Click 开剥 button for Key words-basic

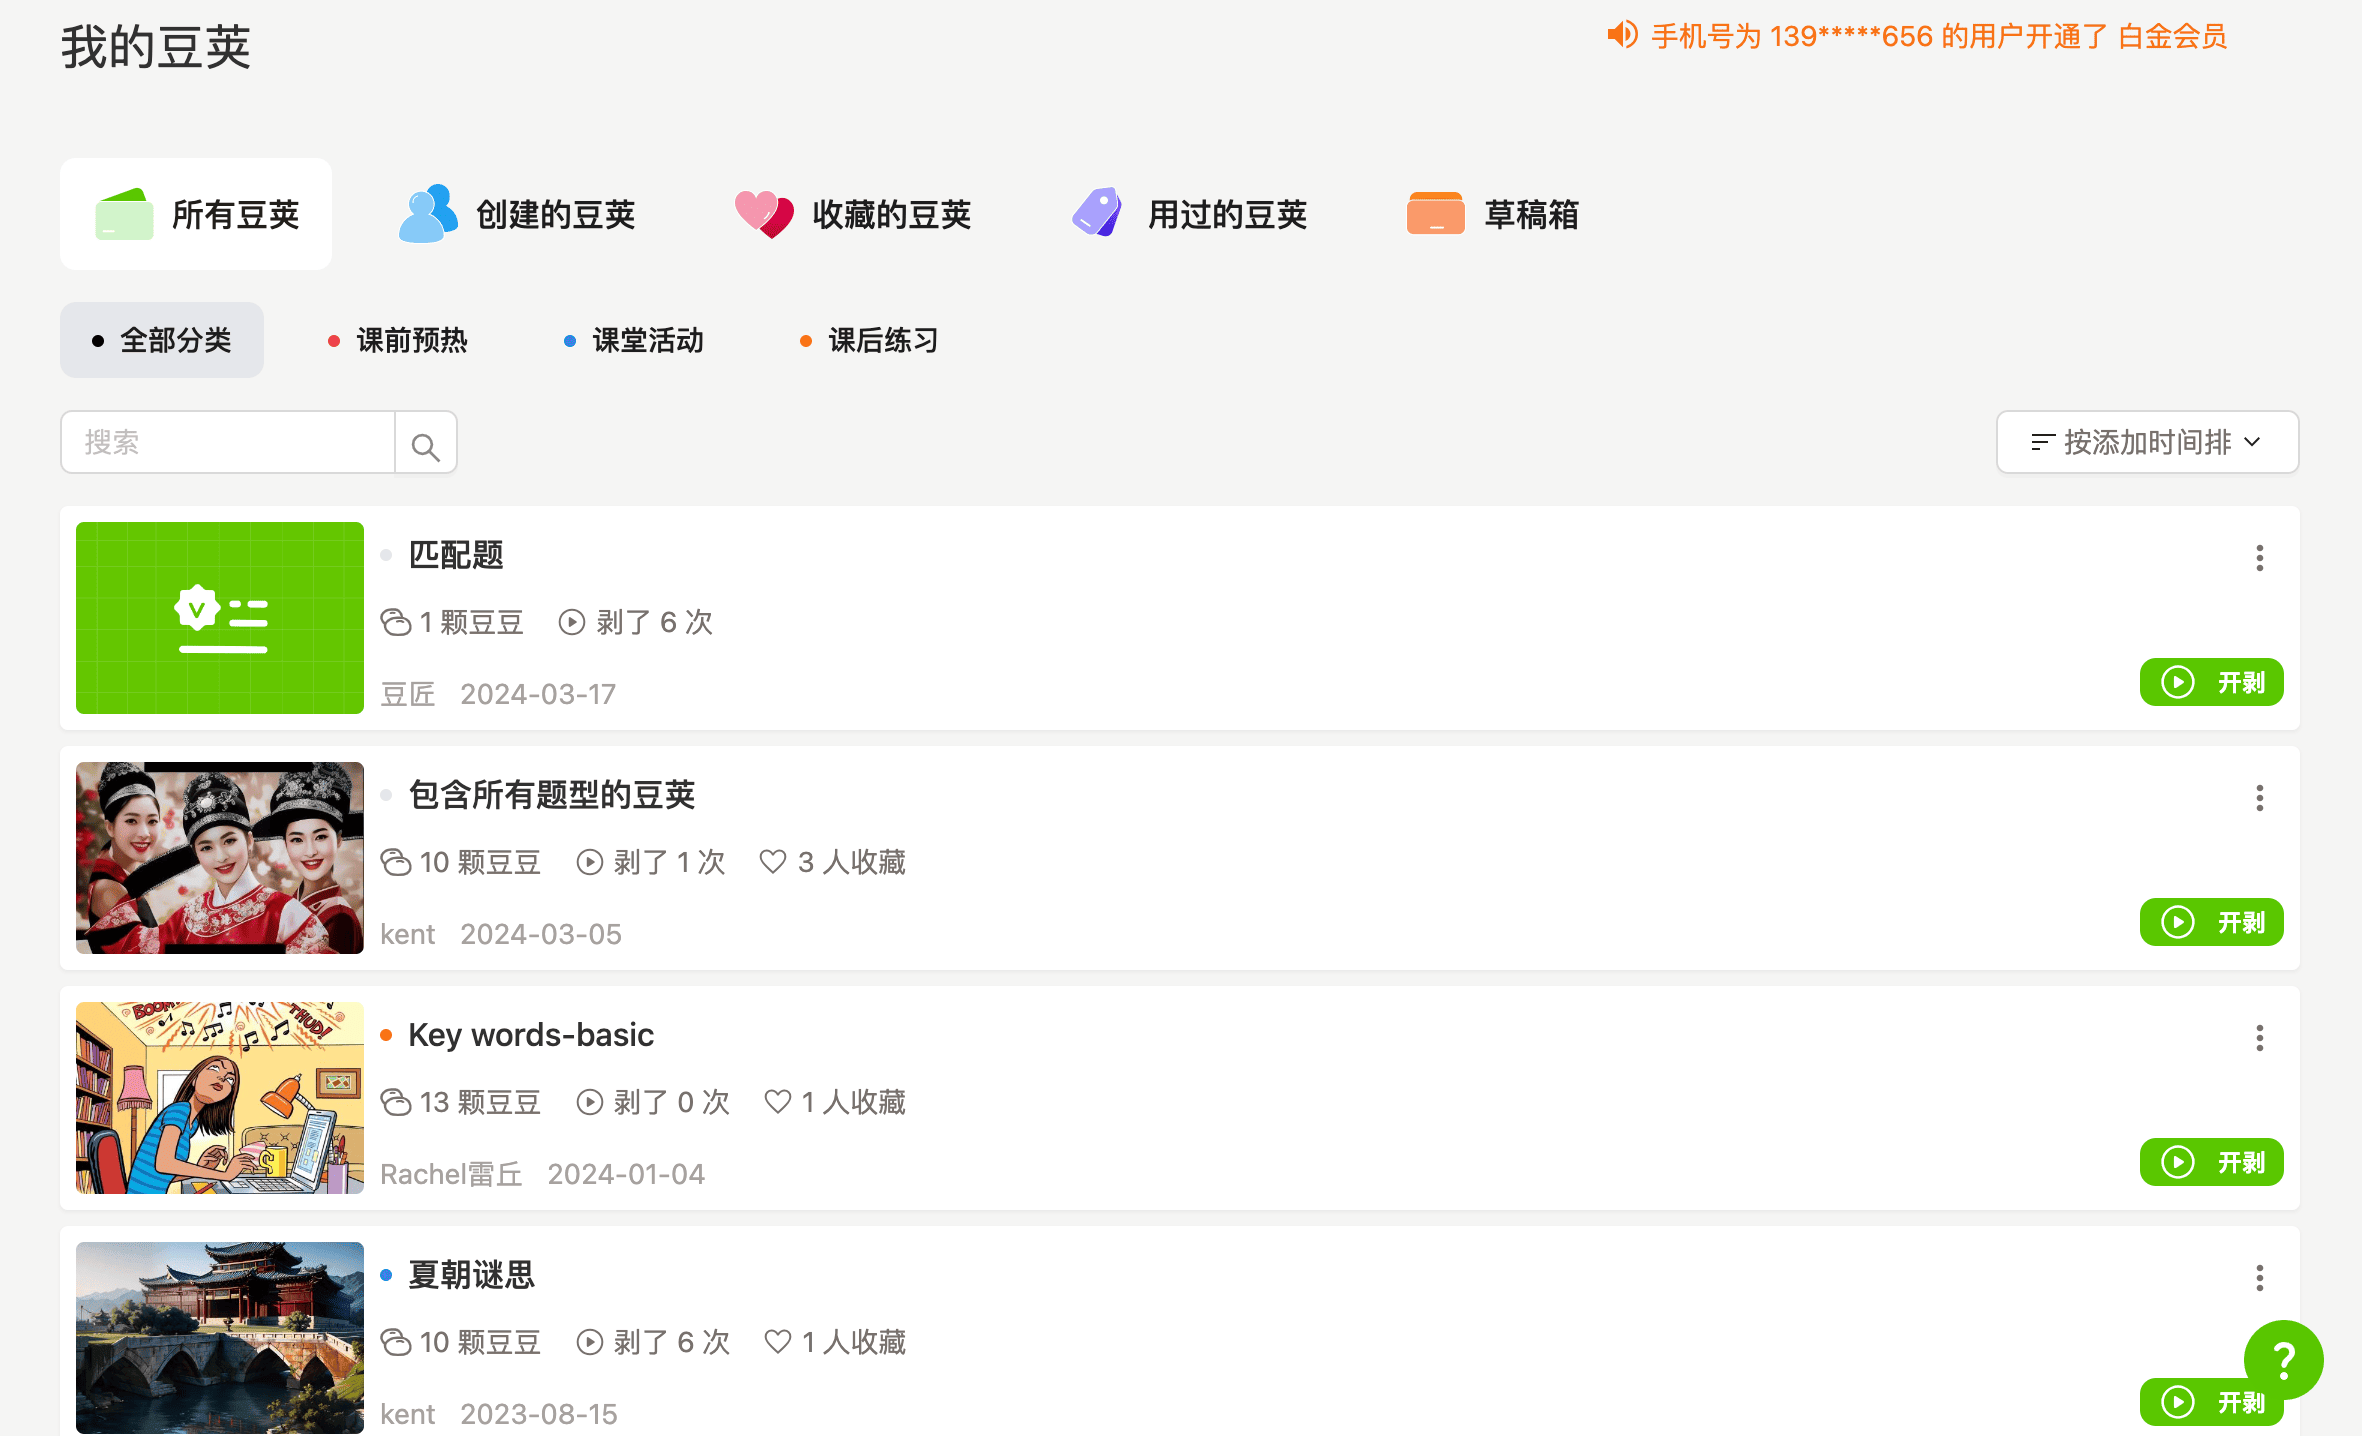click(x=2211, y=1162)
